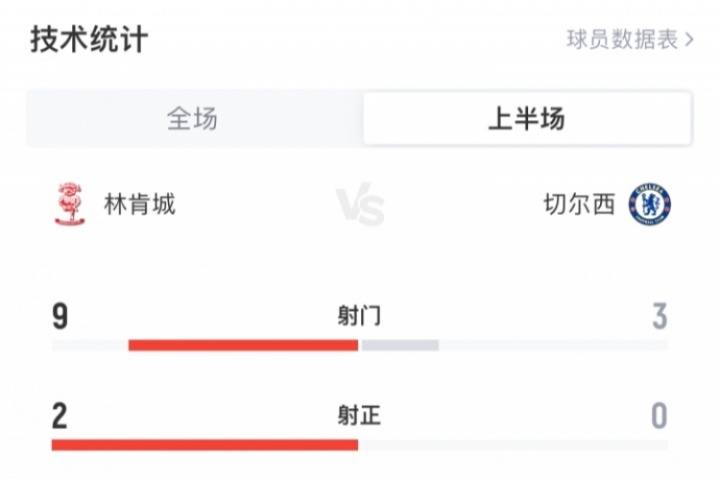Click the Chelsea club badge

point(649,204)
